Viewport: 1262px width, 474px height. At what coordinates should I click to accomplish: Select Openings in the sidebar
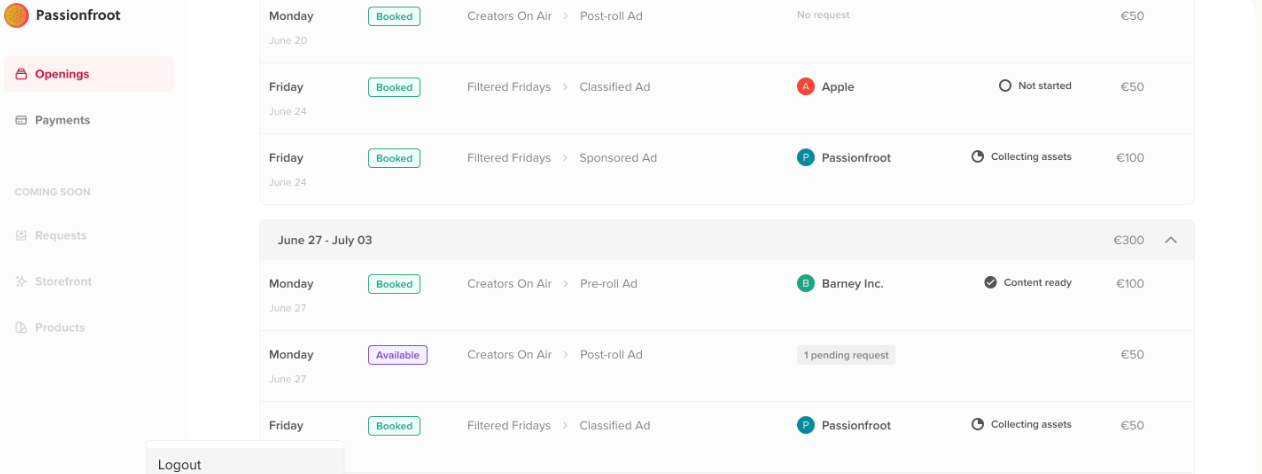(62, 74)
